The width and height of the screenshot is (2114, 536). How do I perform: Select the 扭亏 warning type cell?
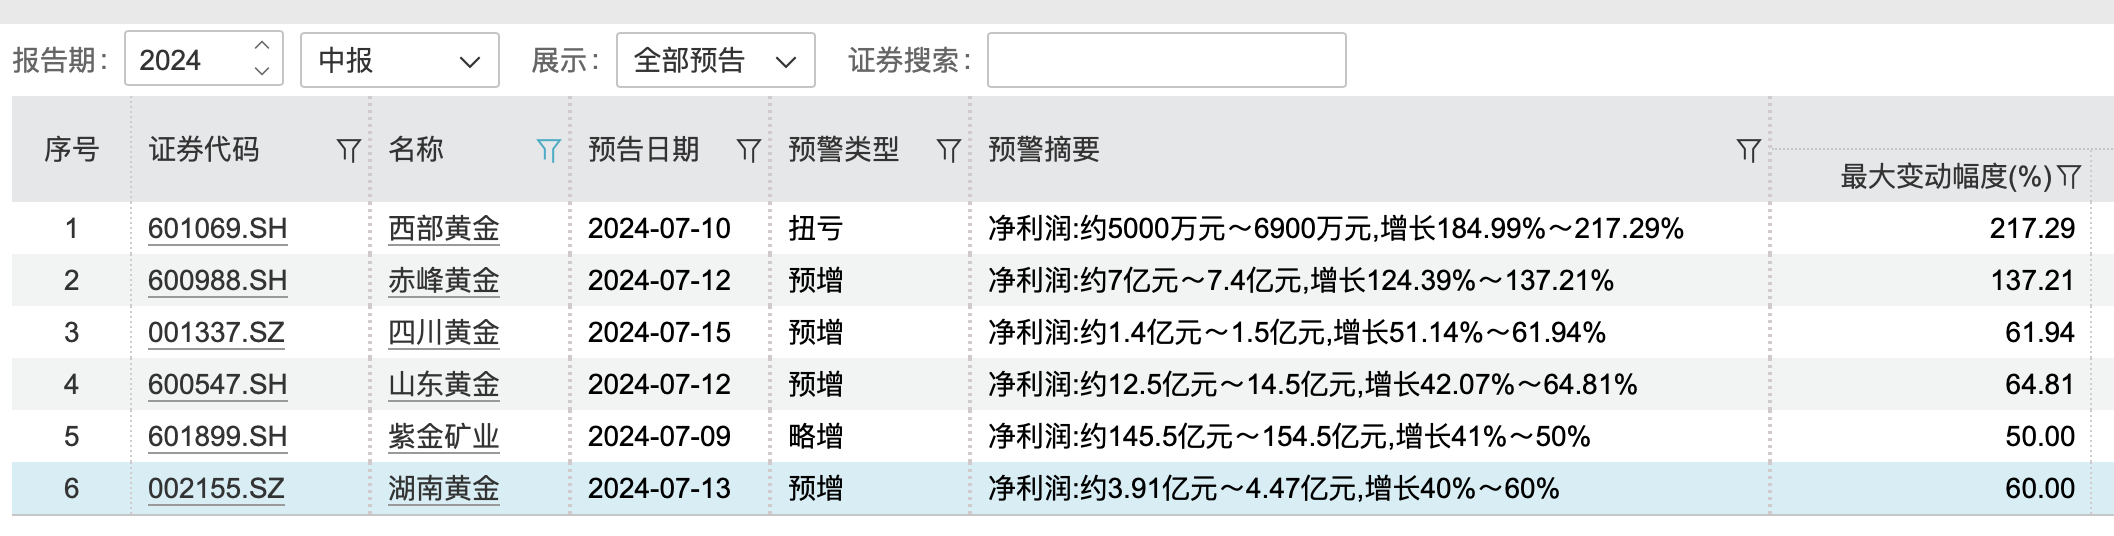pyautogui.click(x=816, y=229)
